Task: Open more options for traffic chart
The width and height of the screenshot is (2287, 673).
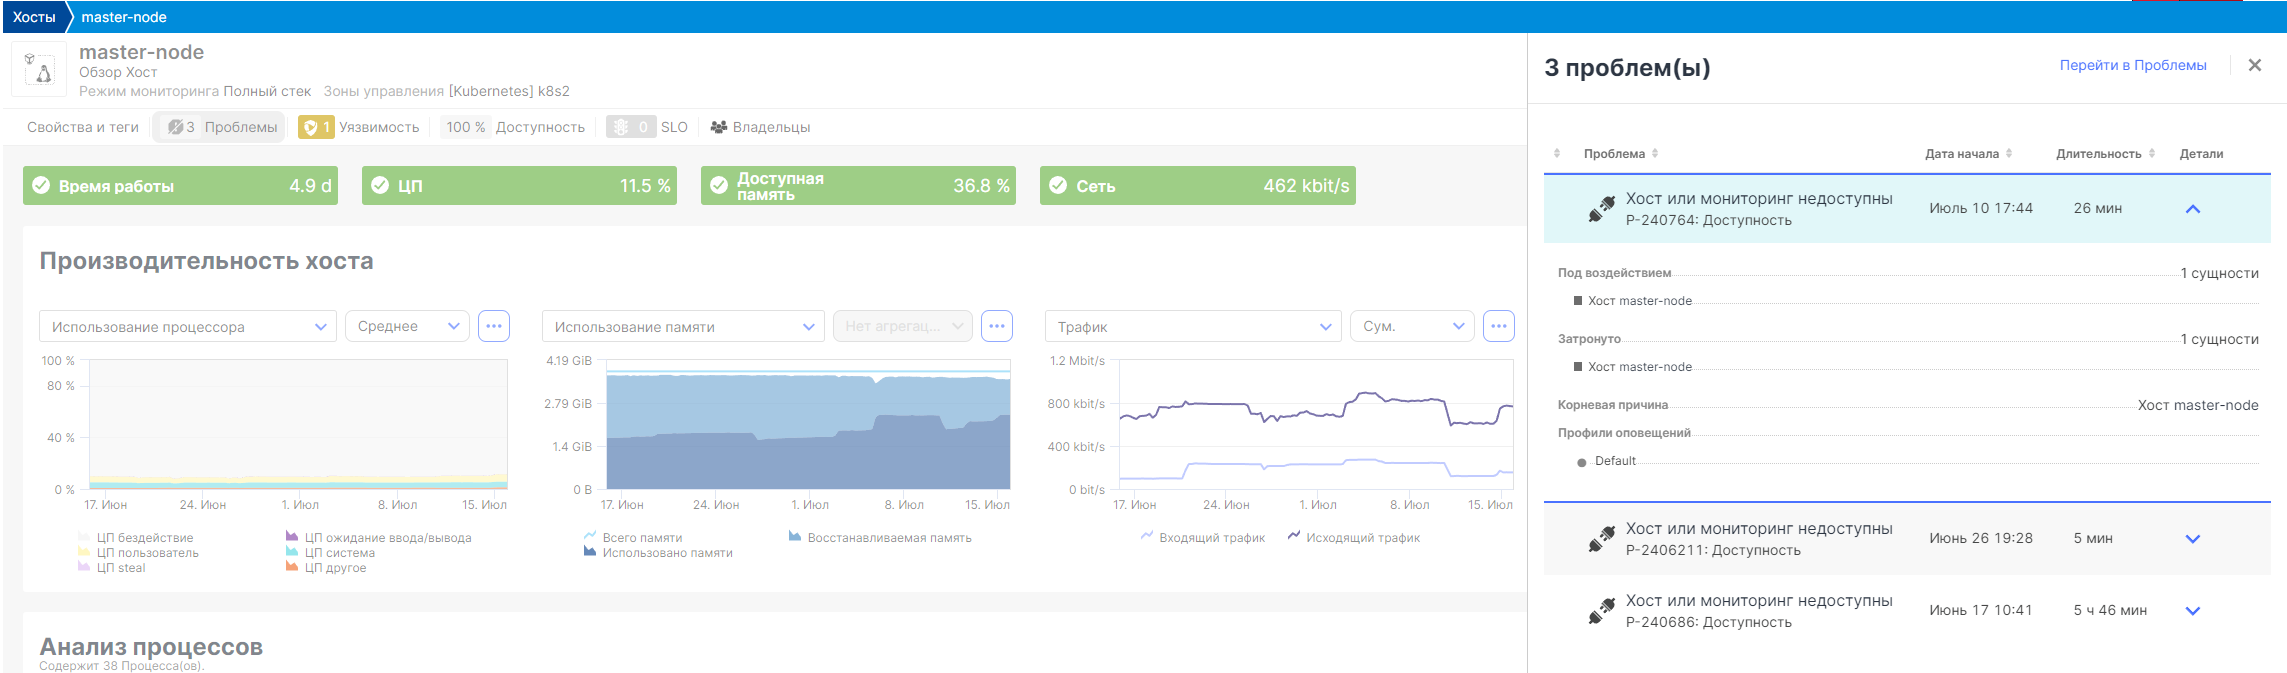Action: 1498,326
